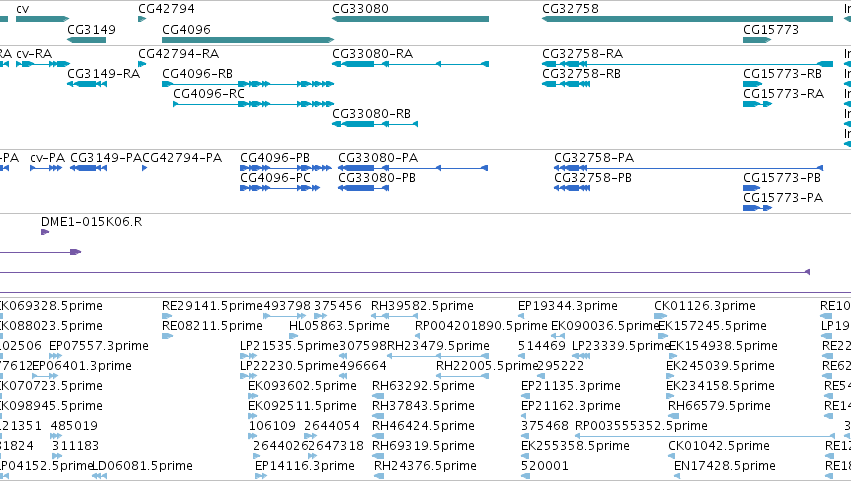Select EST RH22005.5prime
The image size is (851, 481).
462,376
